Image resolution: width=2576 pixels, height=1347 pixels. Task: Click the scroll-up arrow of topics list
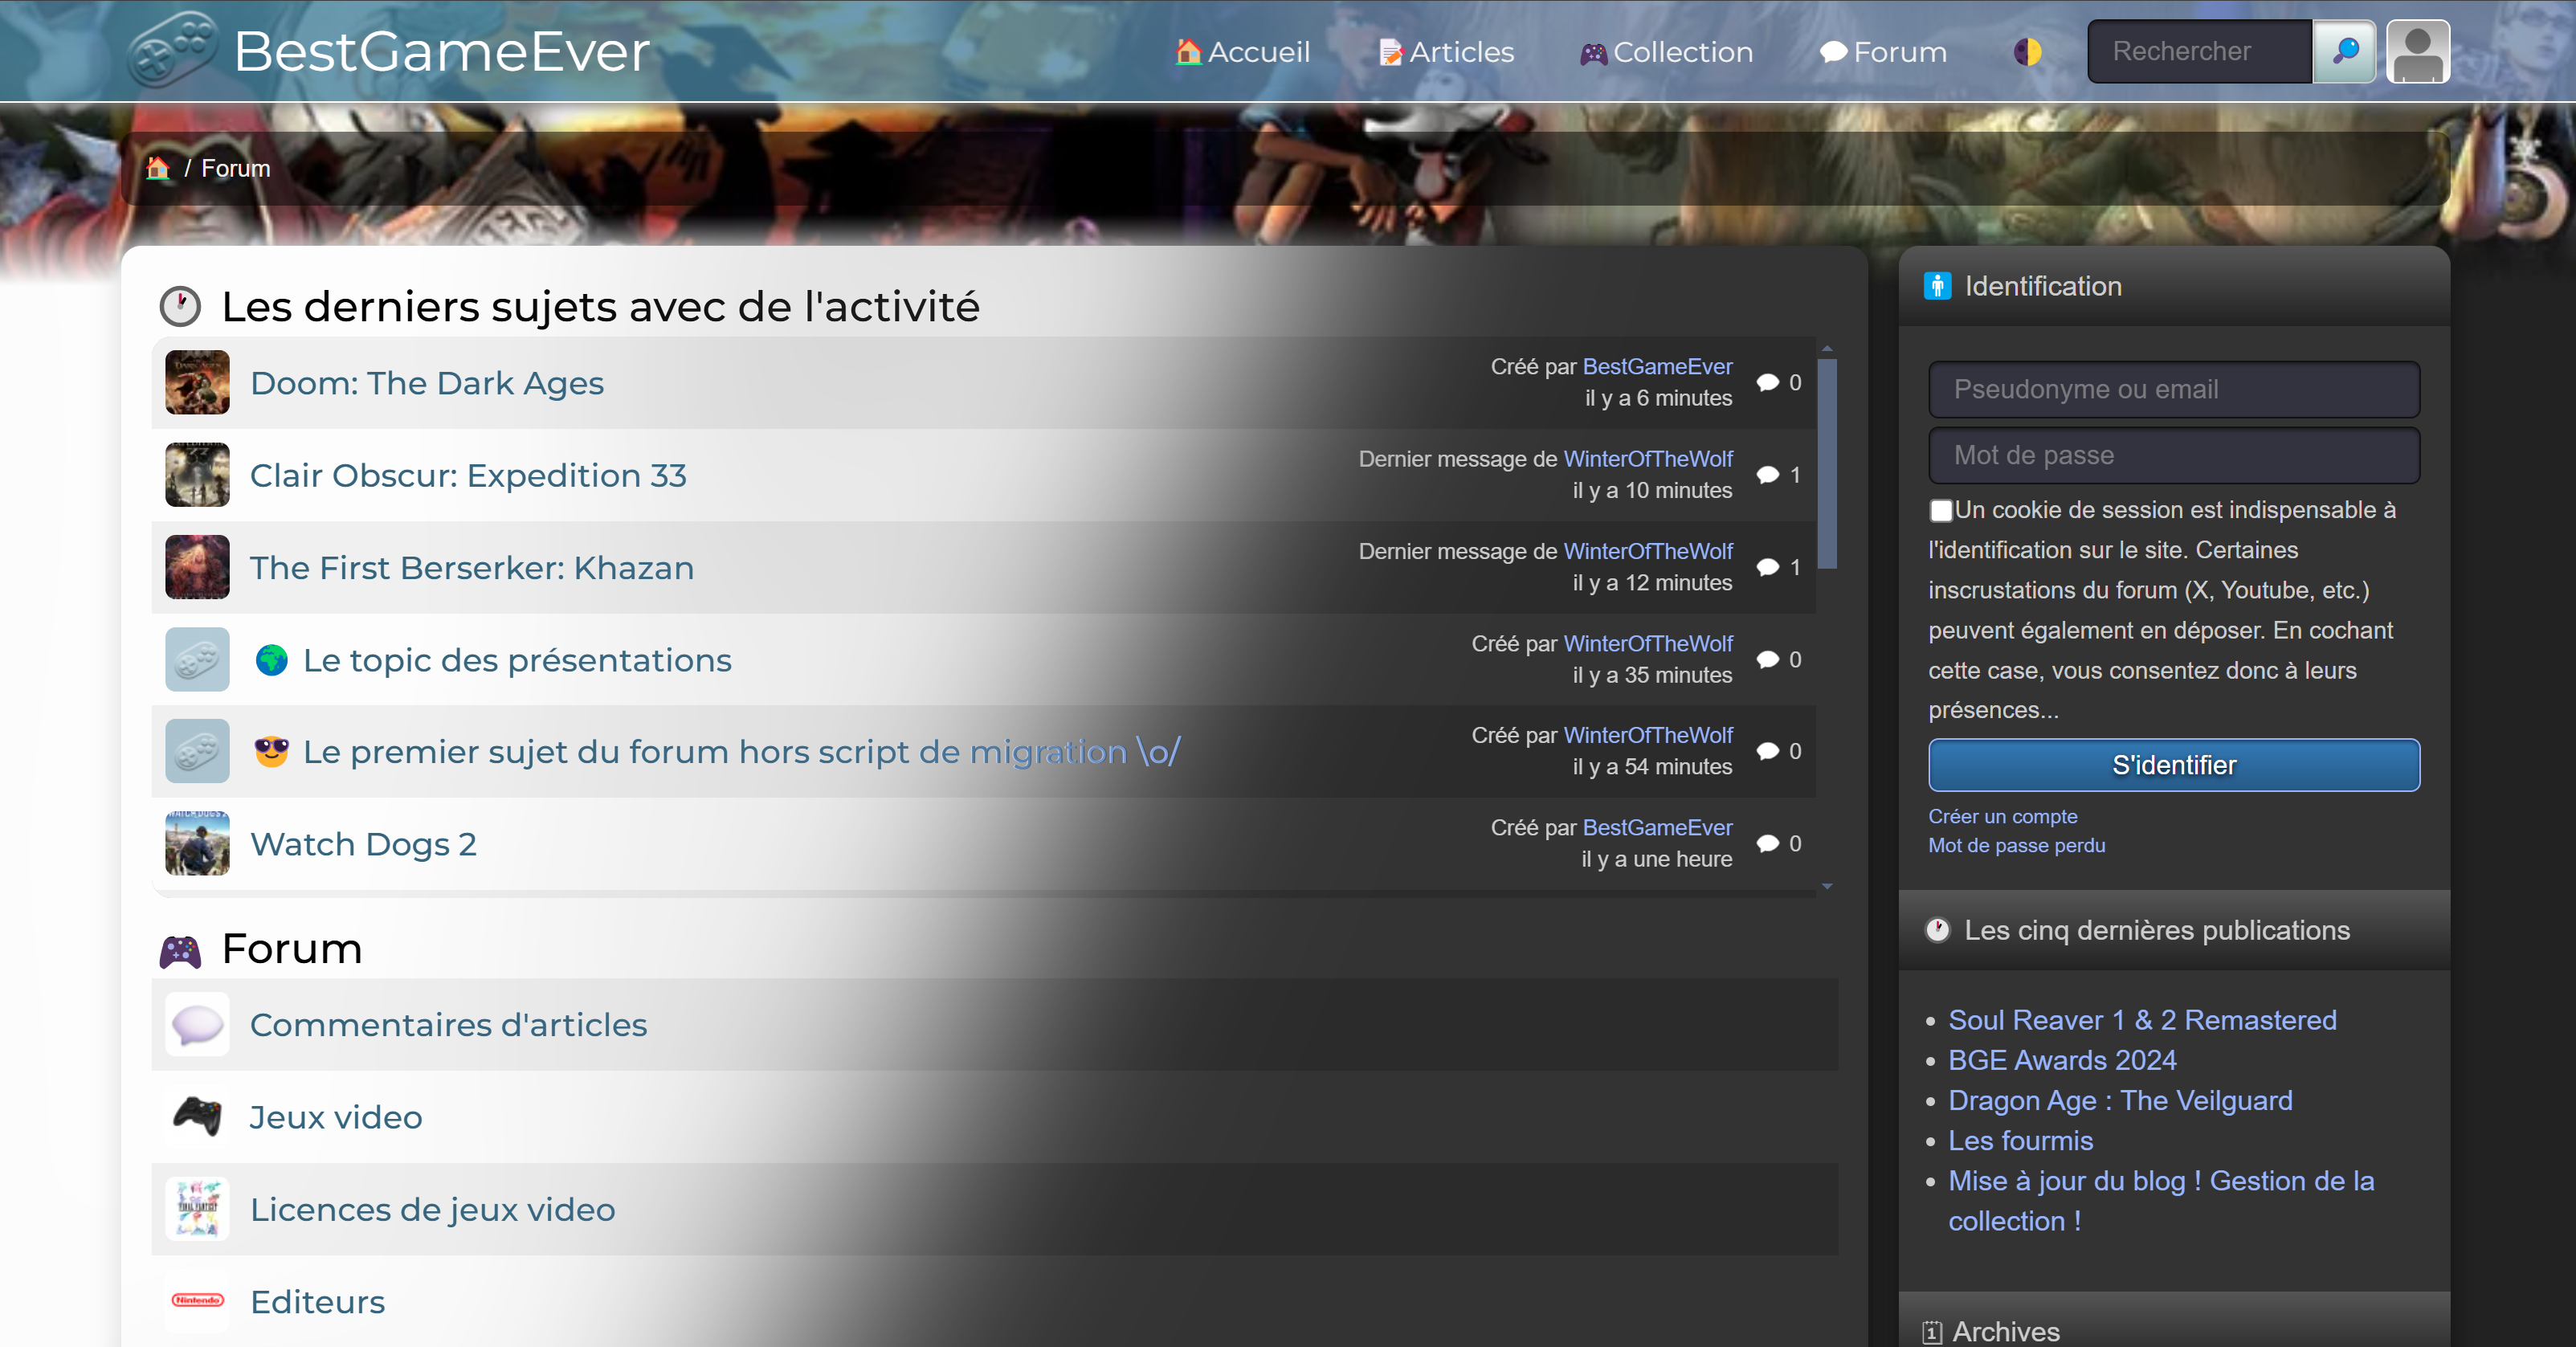coord(1827,348)
